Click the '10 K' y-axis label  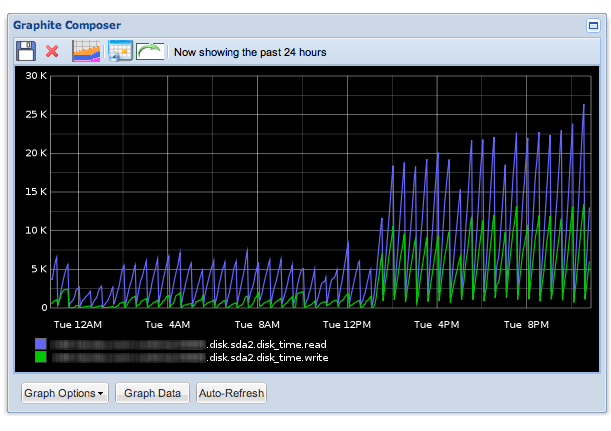click(36, 230)
